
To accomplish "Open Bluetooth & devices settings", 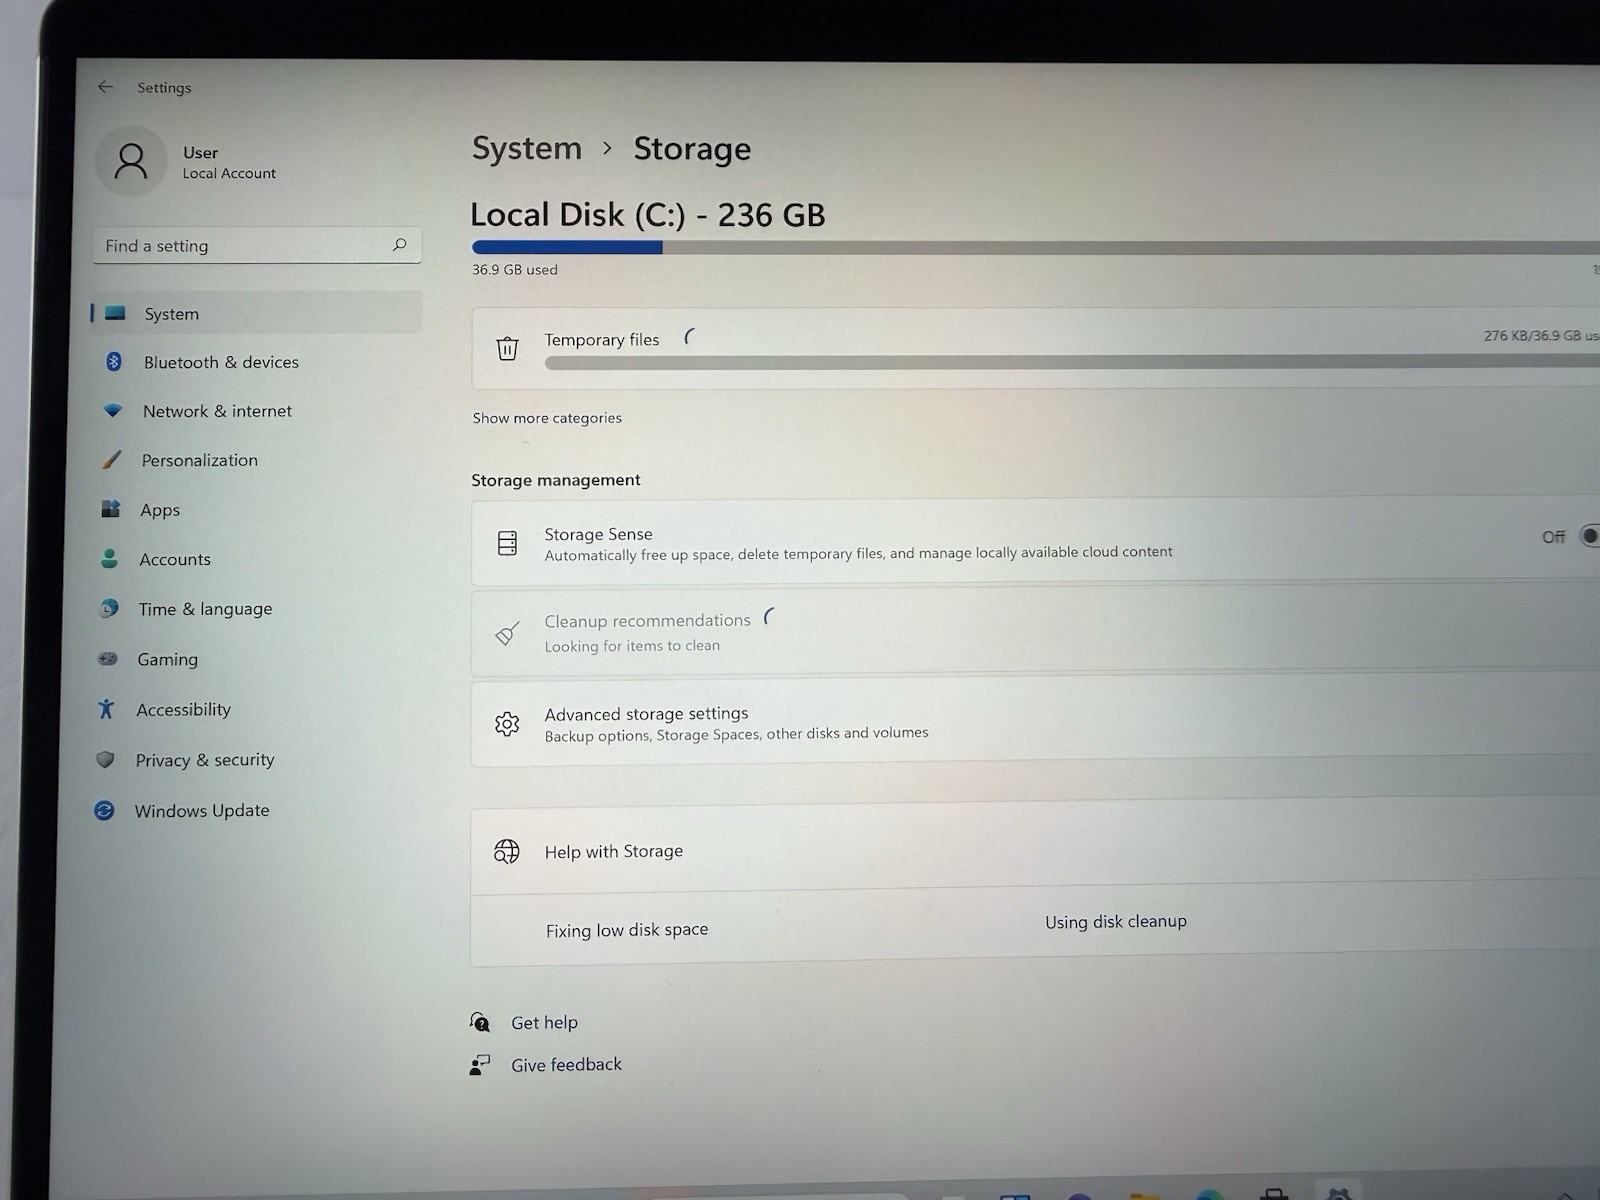I will [221, 362].
